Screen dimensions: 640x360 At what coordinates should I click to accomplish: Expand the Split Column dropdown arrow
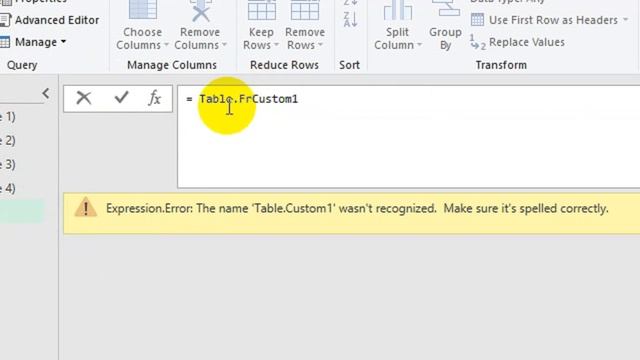(x=419, y=45)
